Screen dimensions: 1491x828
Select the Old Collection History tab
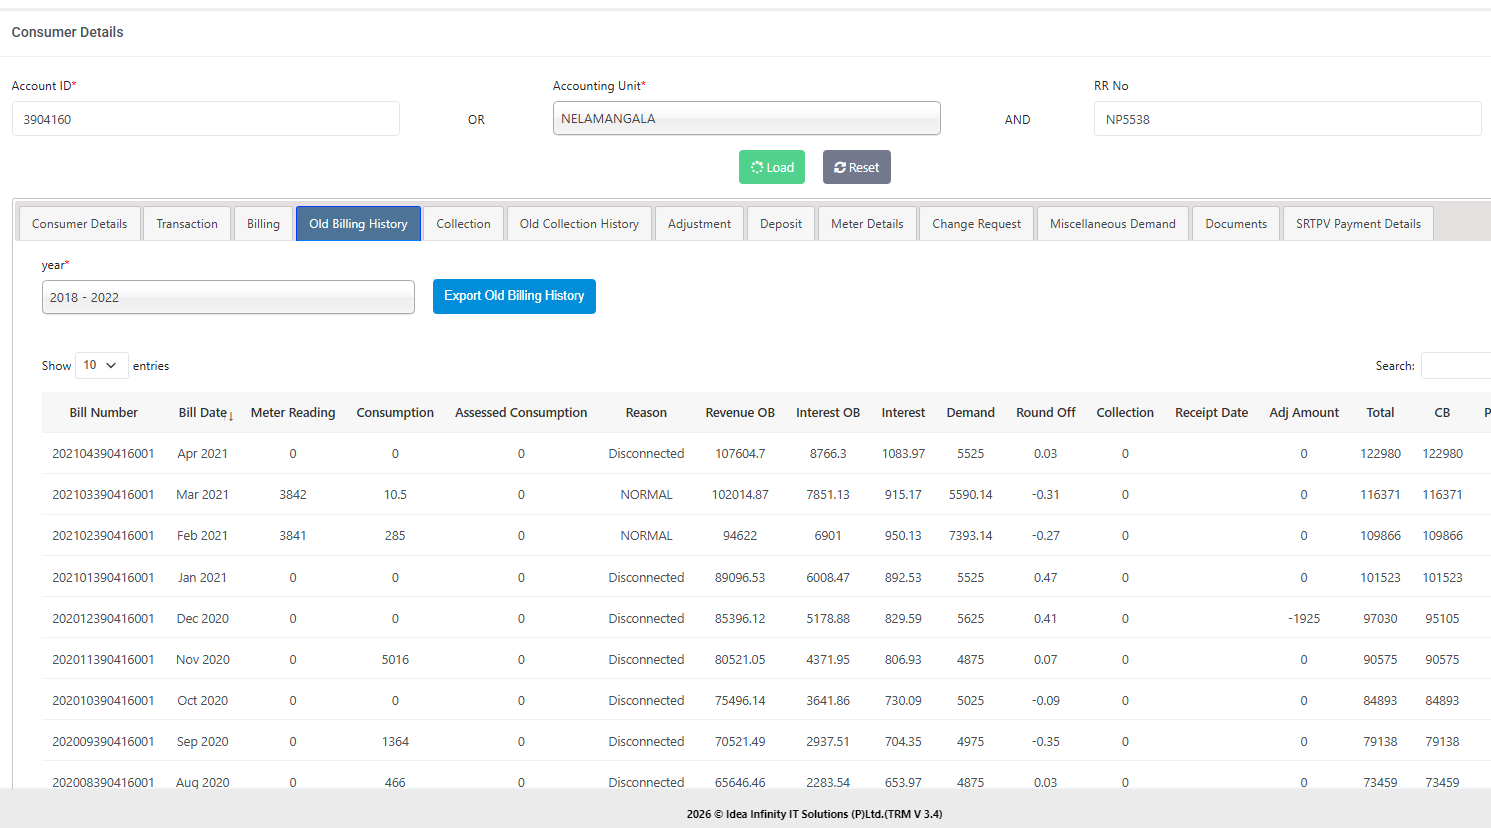(x=579, y=224)
